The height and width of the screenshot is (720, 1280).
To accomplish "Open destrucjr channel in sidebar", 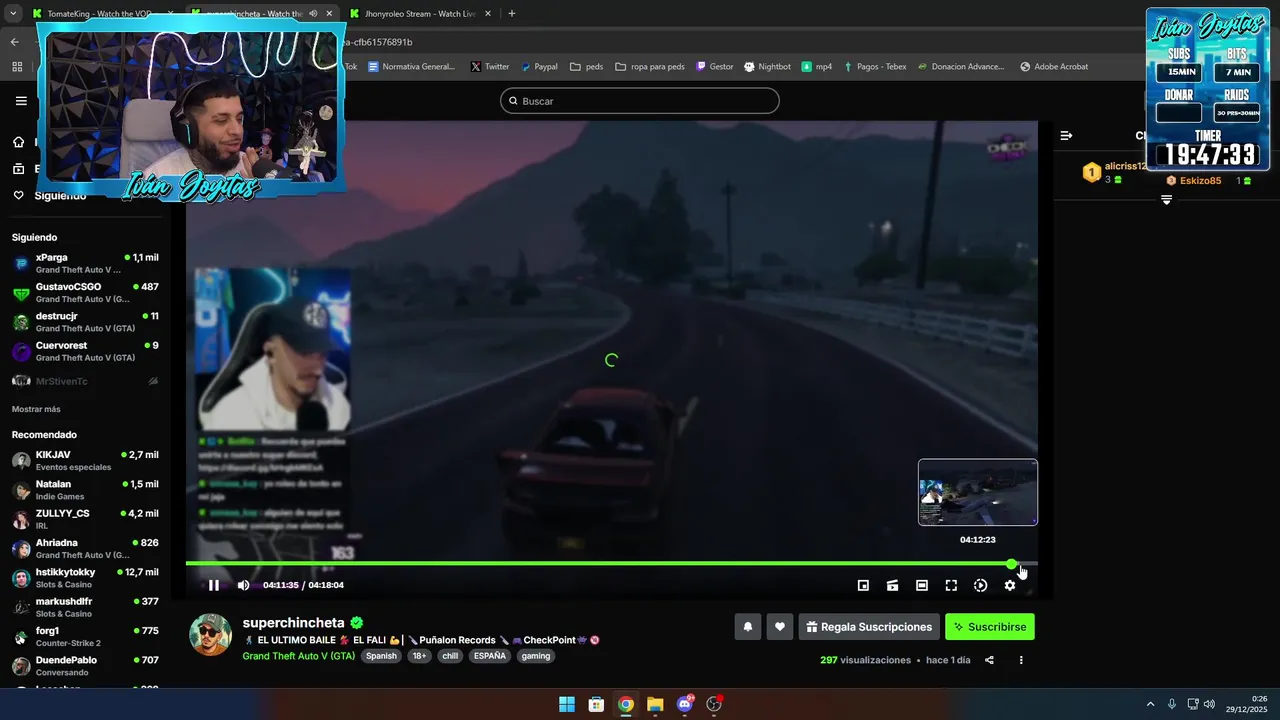I will 85,322.
